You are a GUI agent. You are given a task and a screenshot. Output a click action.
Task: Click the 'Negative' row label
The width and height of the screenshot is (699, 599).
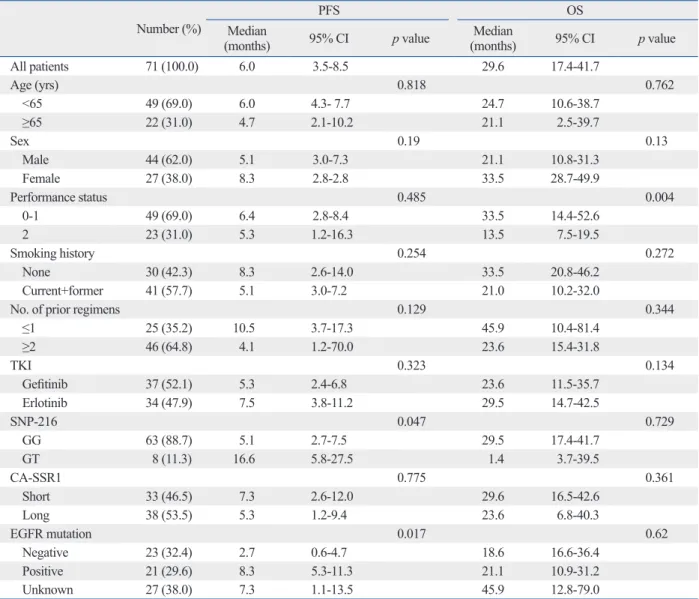(x=45, y=553)
